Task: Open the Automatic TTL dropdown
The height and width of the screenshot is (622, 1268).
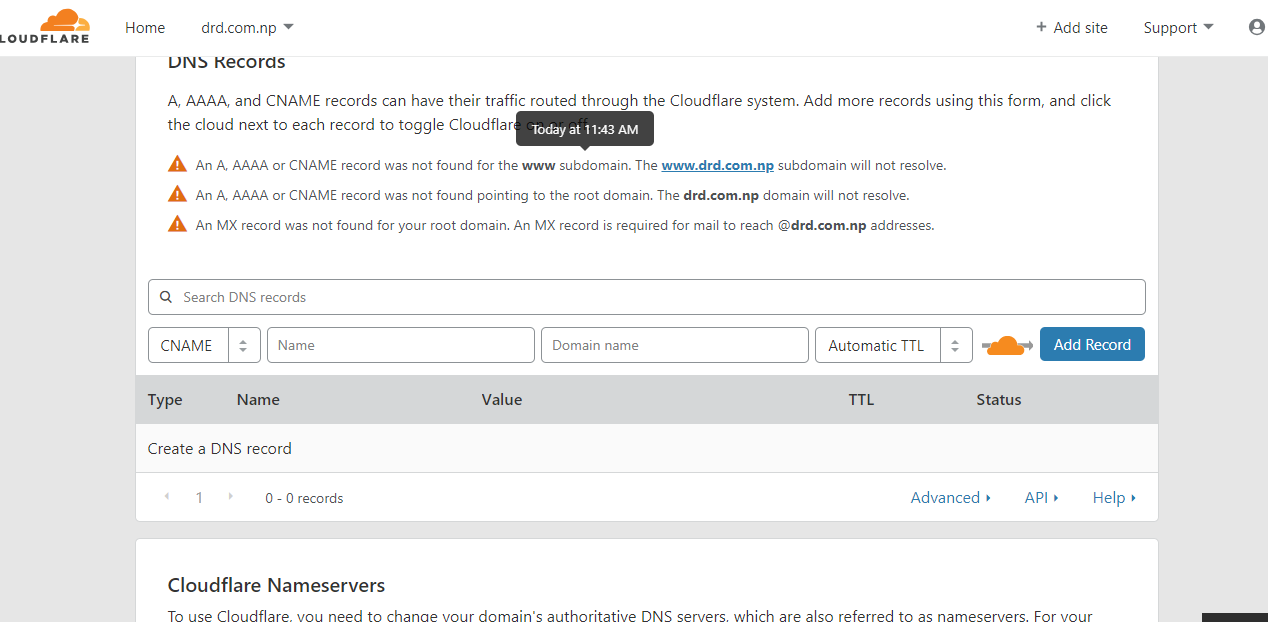Action: [894, 345]
